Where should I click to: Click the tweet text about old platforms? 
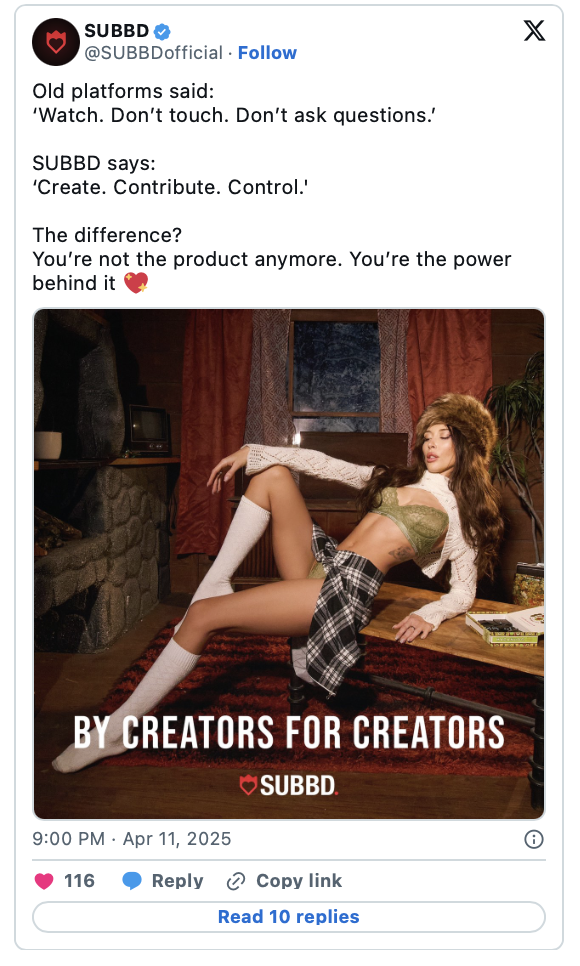[272, 187]
